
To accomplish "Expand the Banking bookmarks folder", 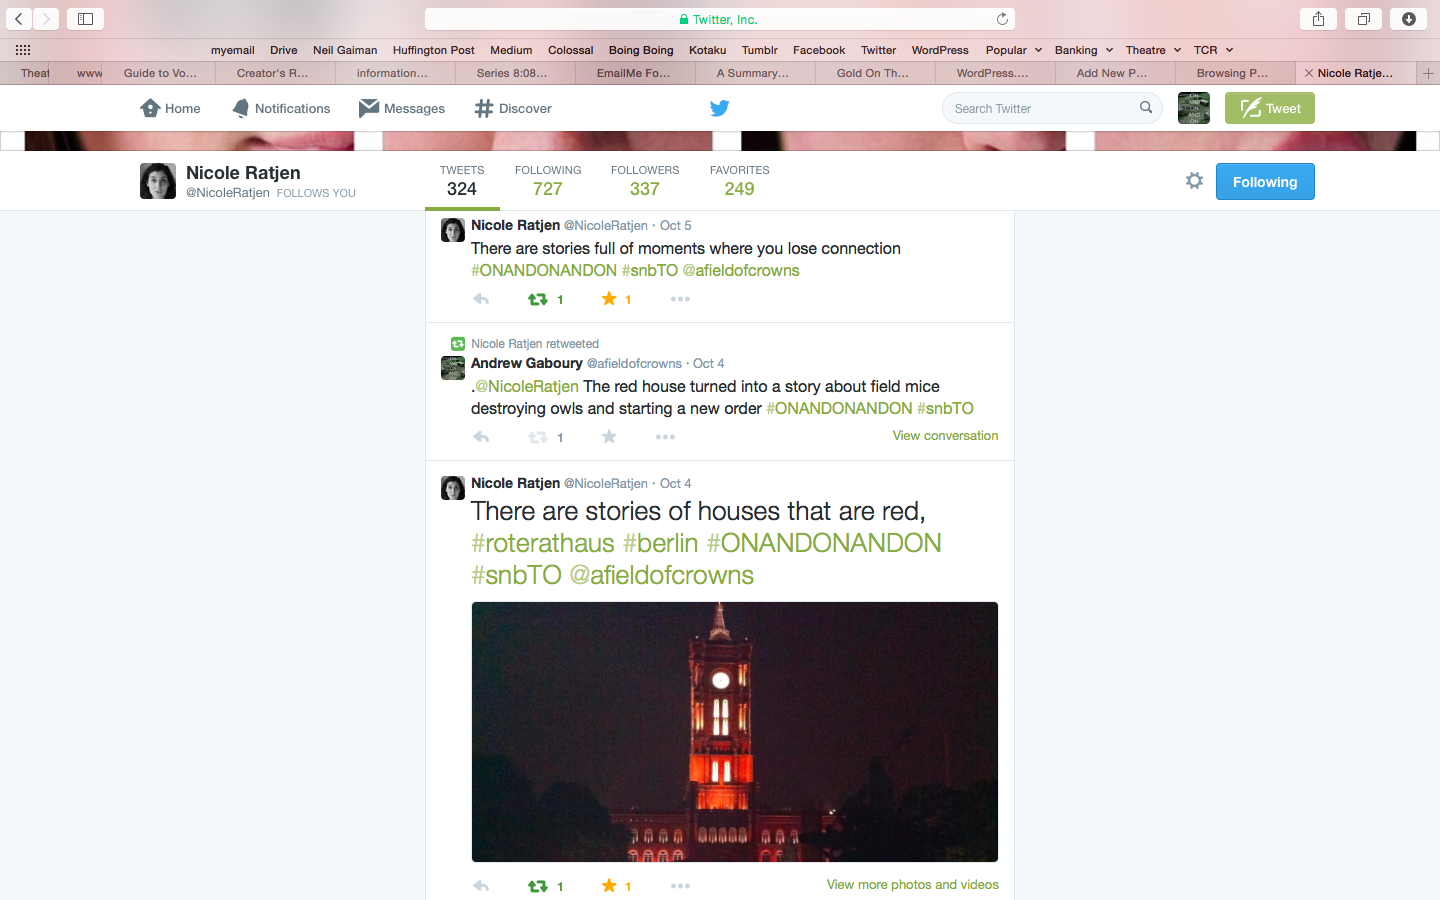I will tap(1084, 50).
